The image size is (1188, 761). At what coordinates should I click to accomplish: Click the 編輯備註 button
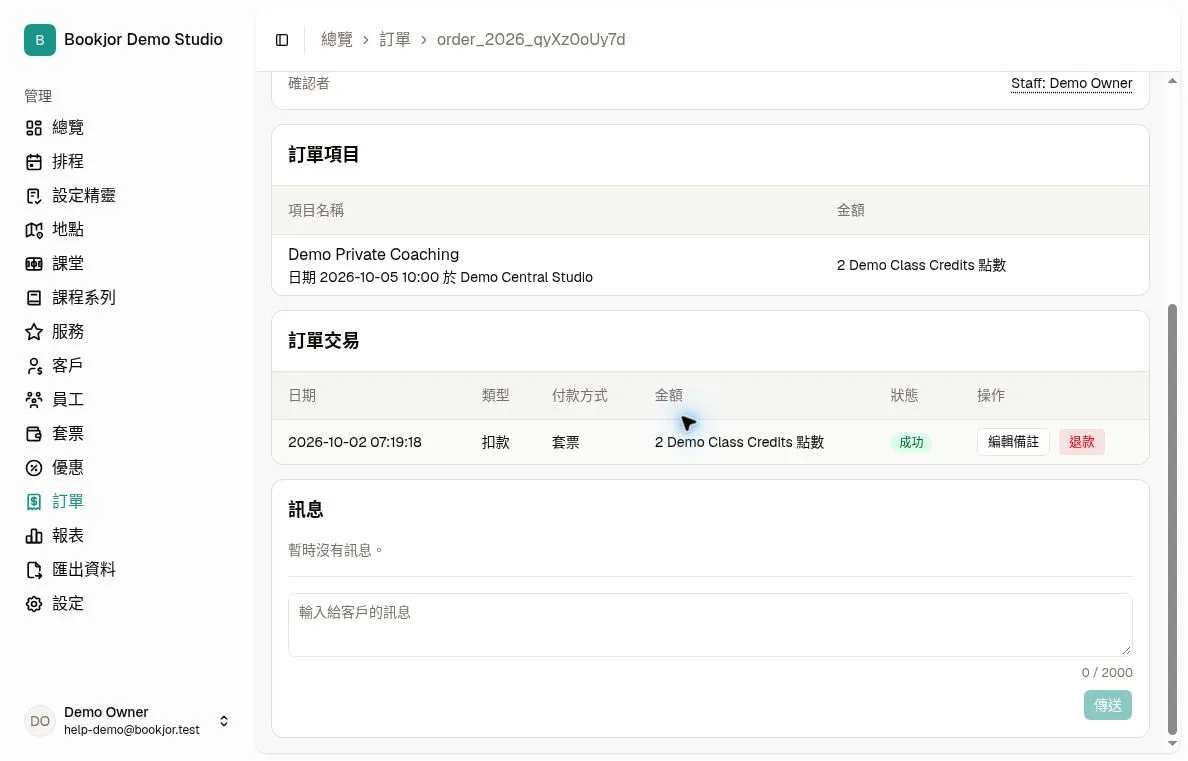[x=1013, y=442]
